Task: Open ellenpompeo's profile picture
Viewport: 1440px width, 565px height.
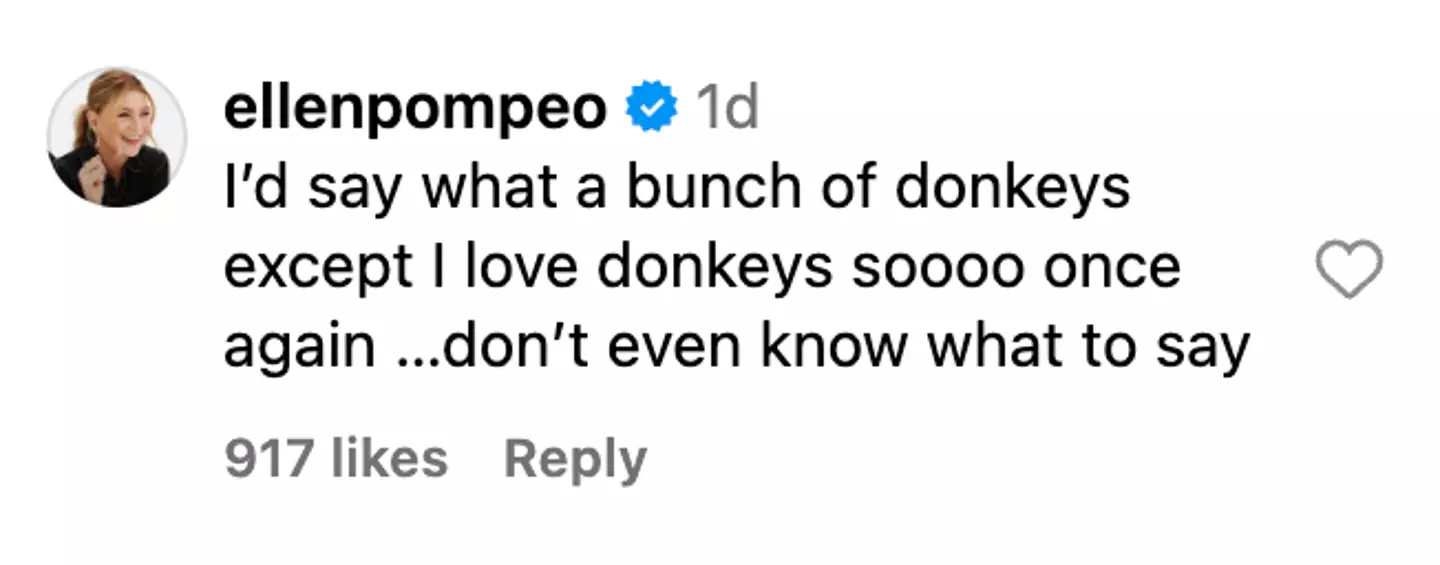Action: pyautogui.click(x=116, y=137)
